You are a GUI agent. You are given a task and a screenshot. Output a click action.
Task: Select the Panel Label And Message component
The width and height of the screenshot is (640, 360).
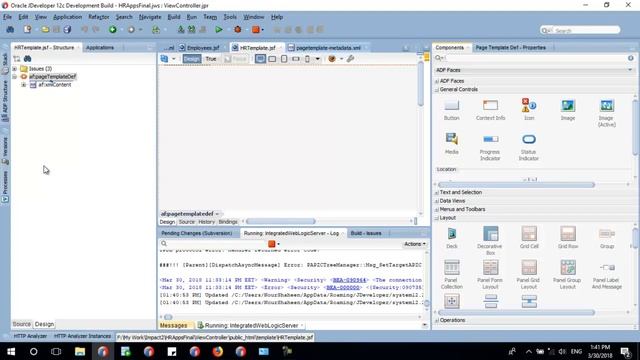(607, 268)
